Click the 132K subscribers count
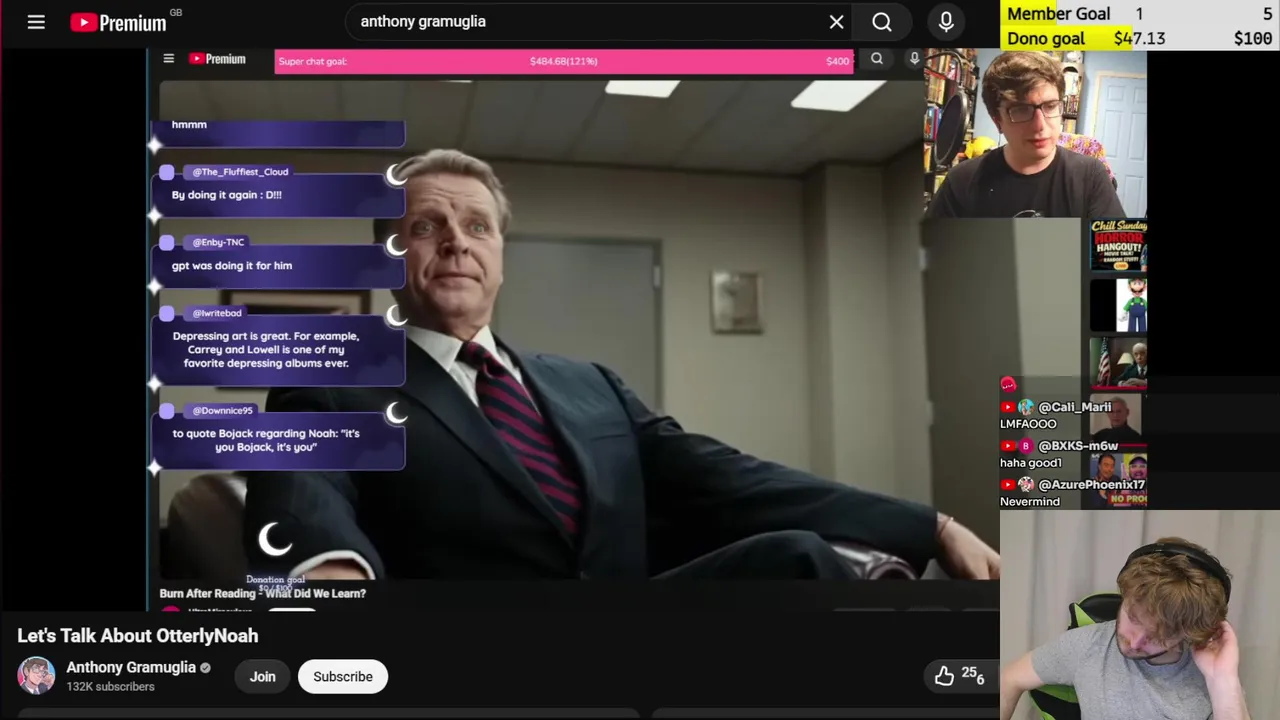 click(x=110, y=687)
